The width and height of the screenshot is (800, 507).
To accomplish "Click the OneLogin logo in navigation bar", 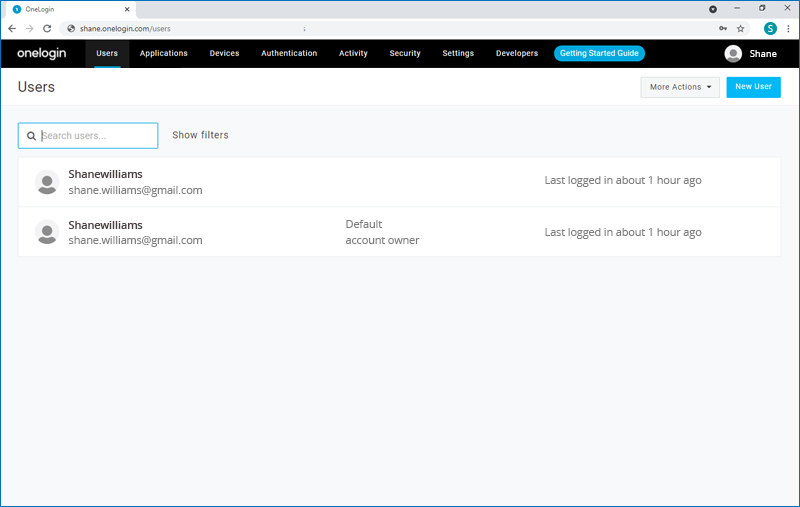I will point(41,53).
